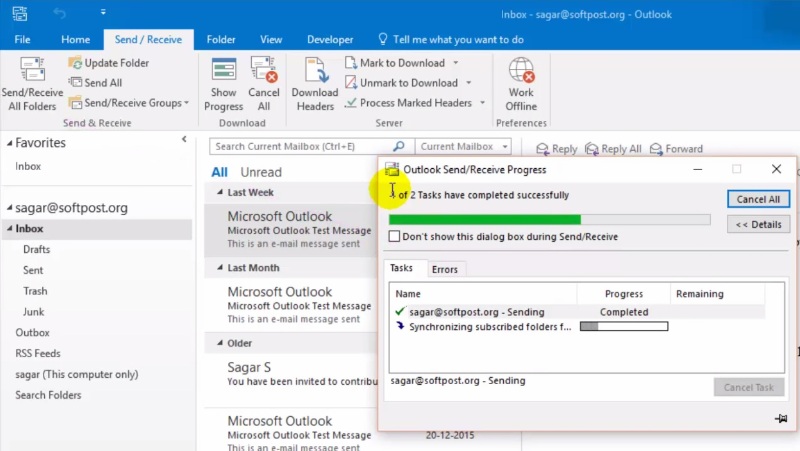Screen dimensions: 800x451
Task: Click the overall green progress bar
Action: 549,219
